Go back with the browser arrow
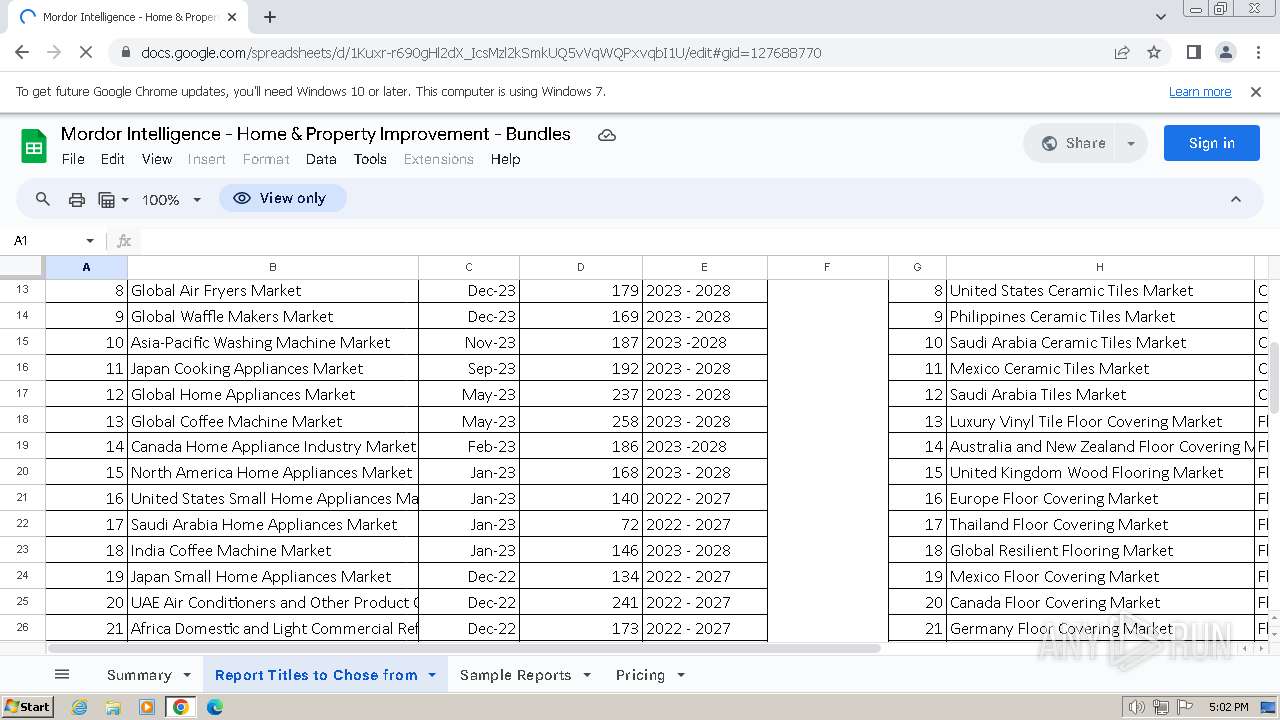Viewport: 1280px width, 720px height. tap(22, 52)
